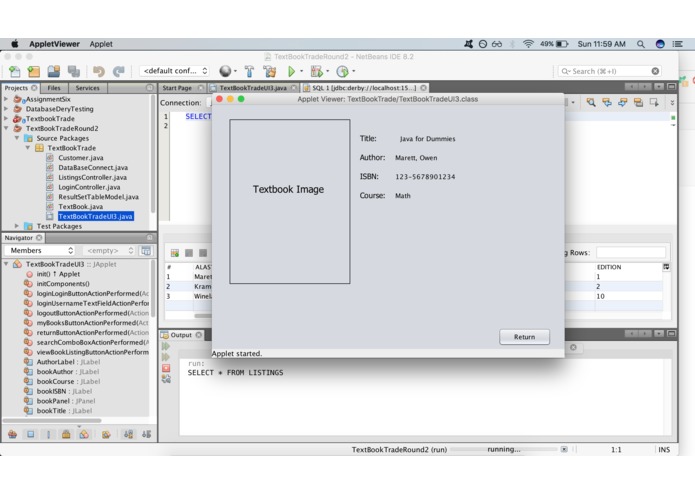
Task: Click the green re-run icon in Output
Action: click(x=166, y=346)
